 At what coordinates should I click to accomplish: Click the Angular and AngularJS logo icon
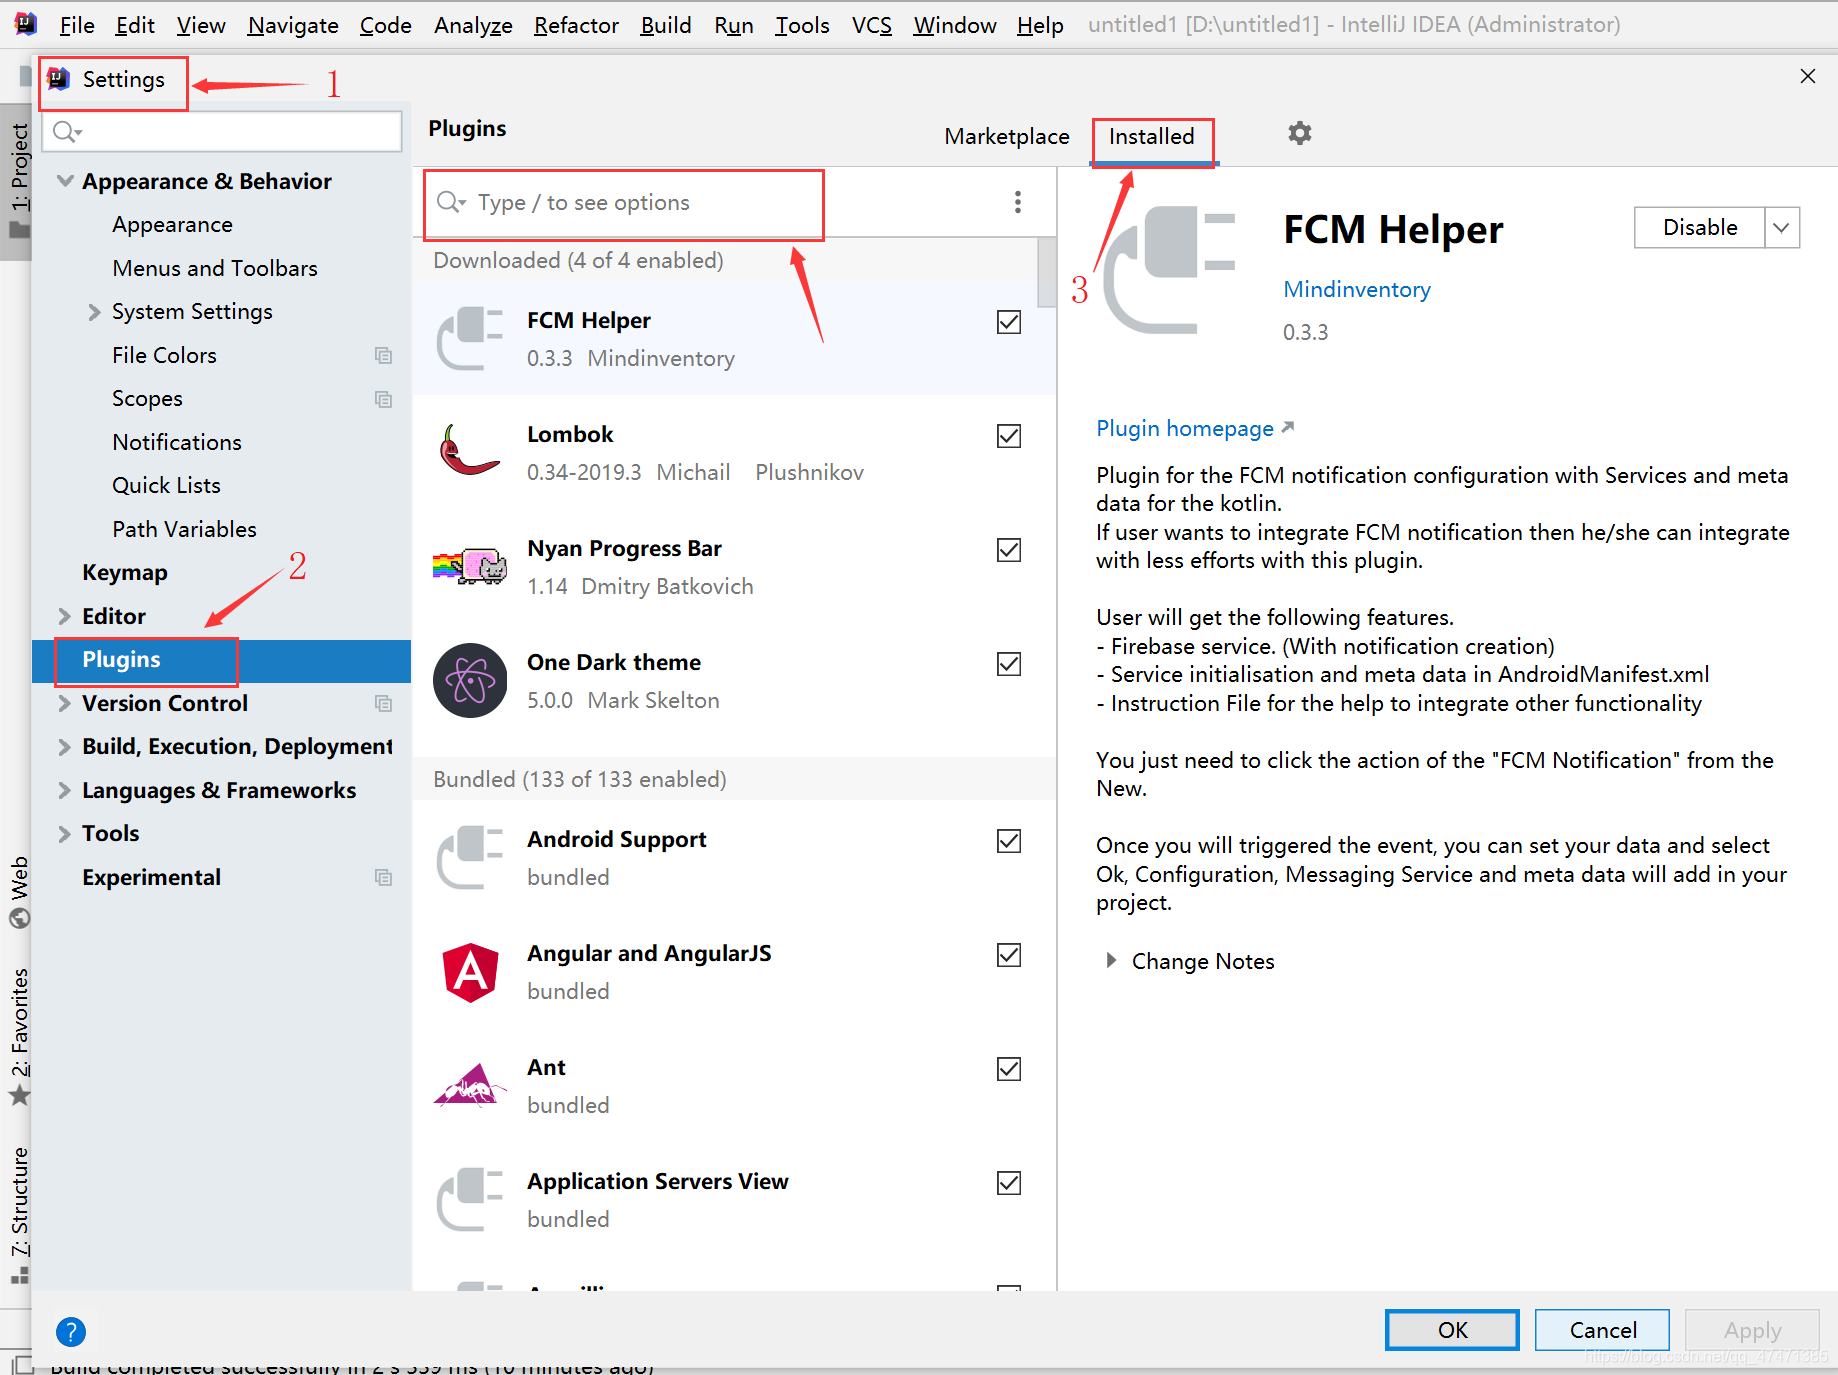470,971
